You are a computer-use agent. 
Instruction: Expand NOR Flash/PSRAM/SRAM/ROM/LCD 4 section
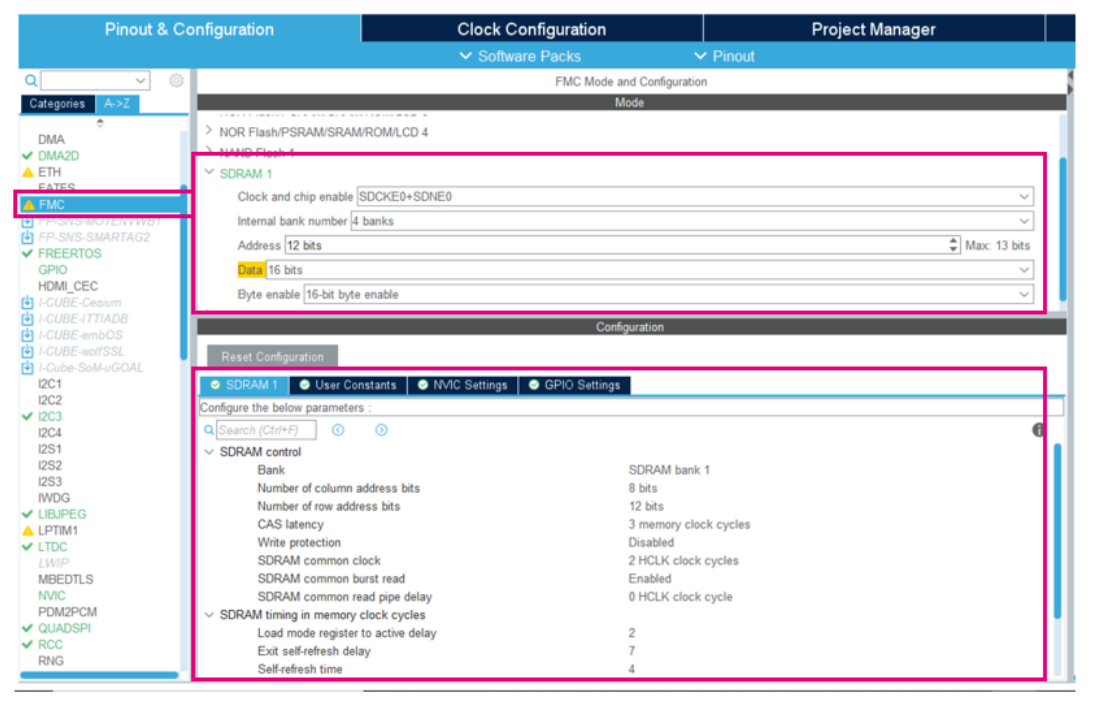(x=209, y=131)
